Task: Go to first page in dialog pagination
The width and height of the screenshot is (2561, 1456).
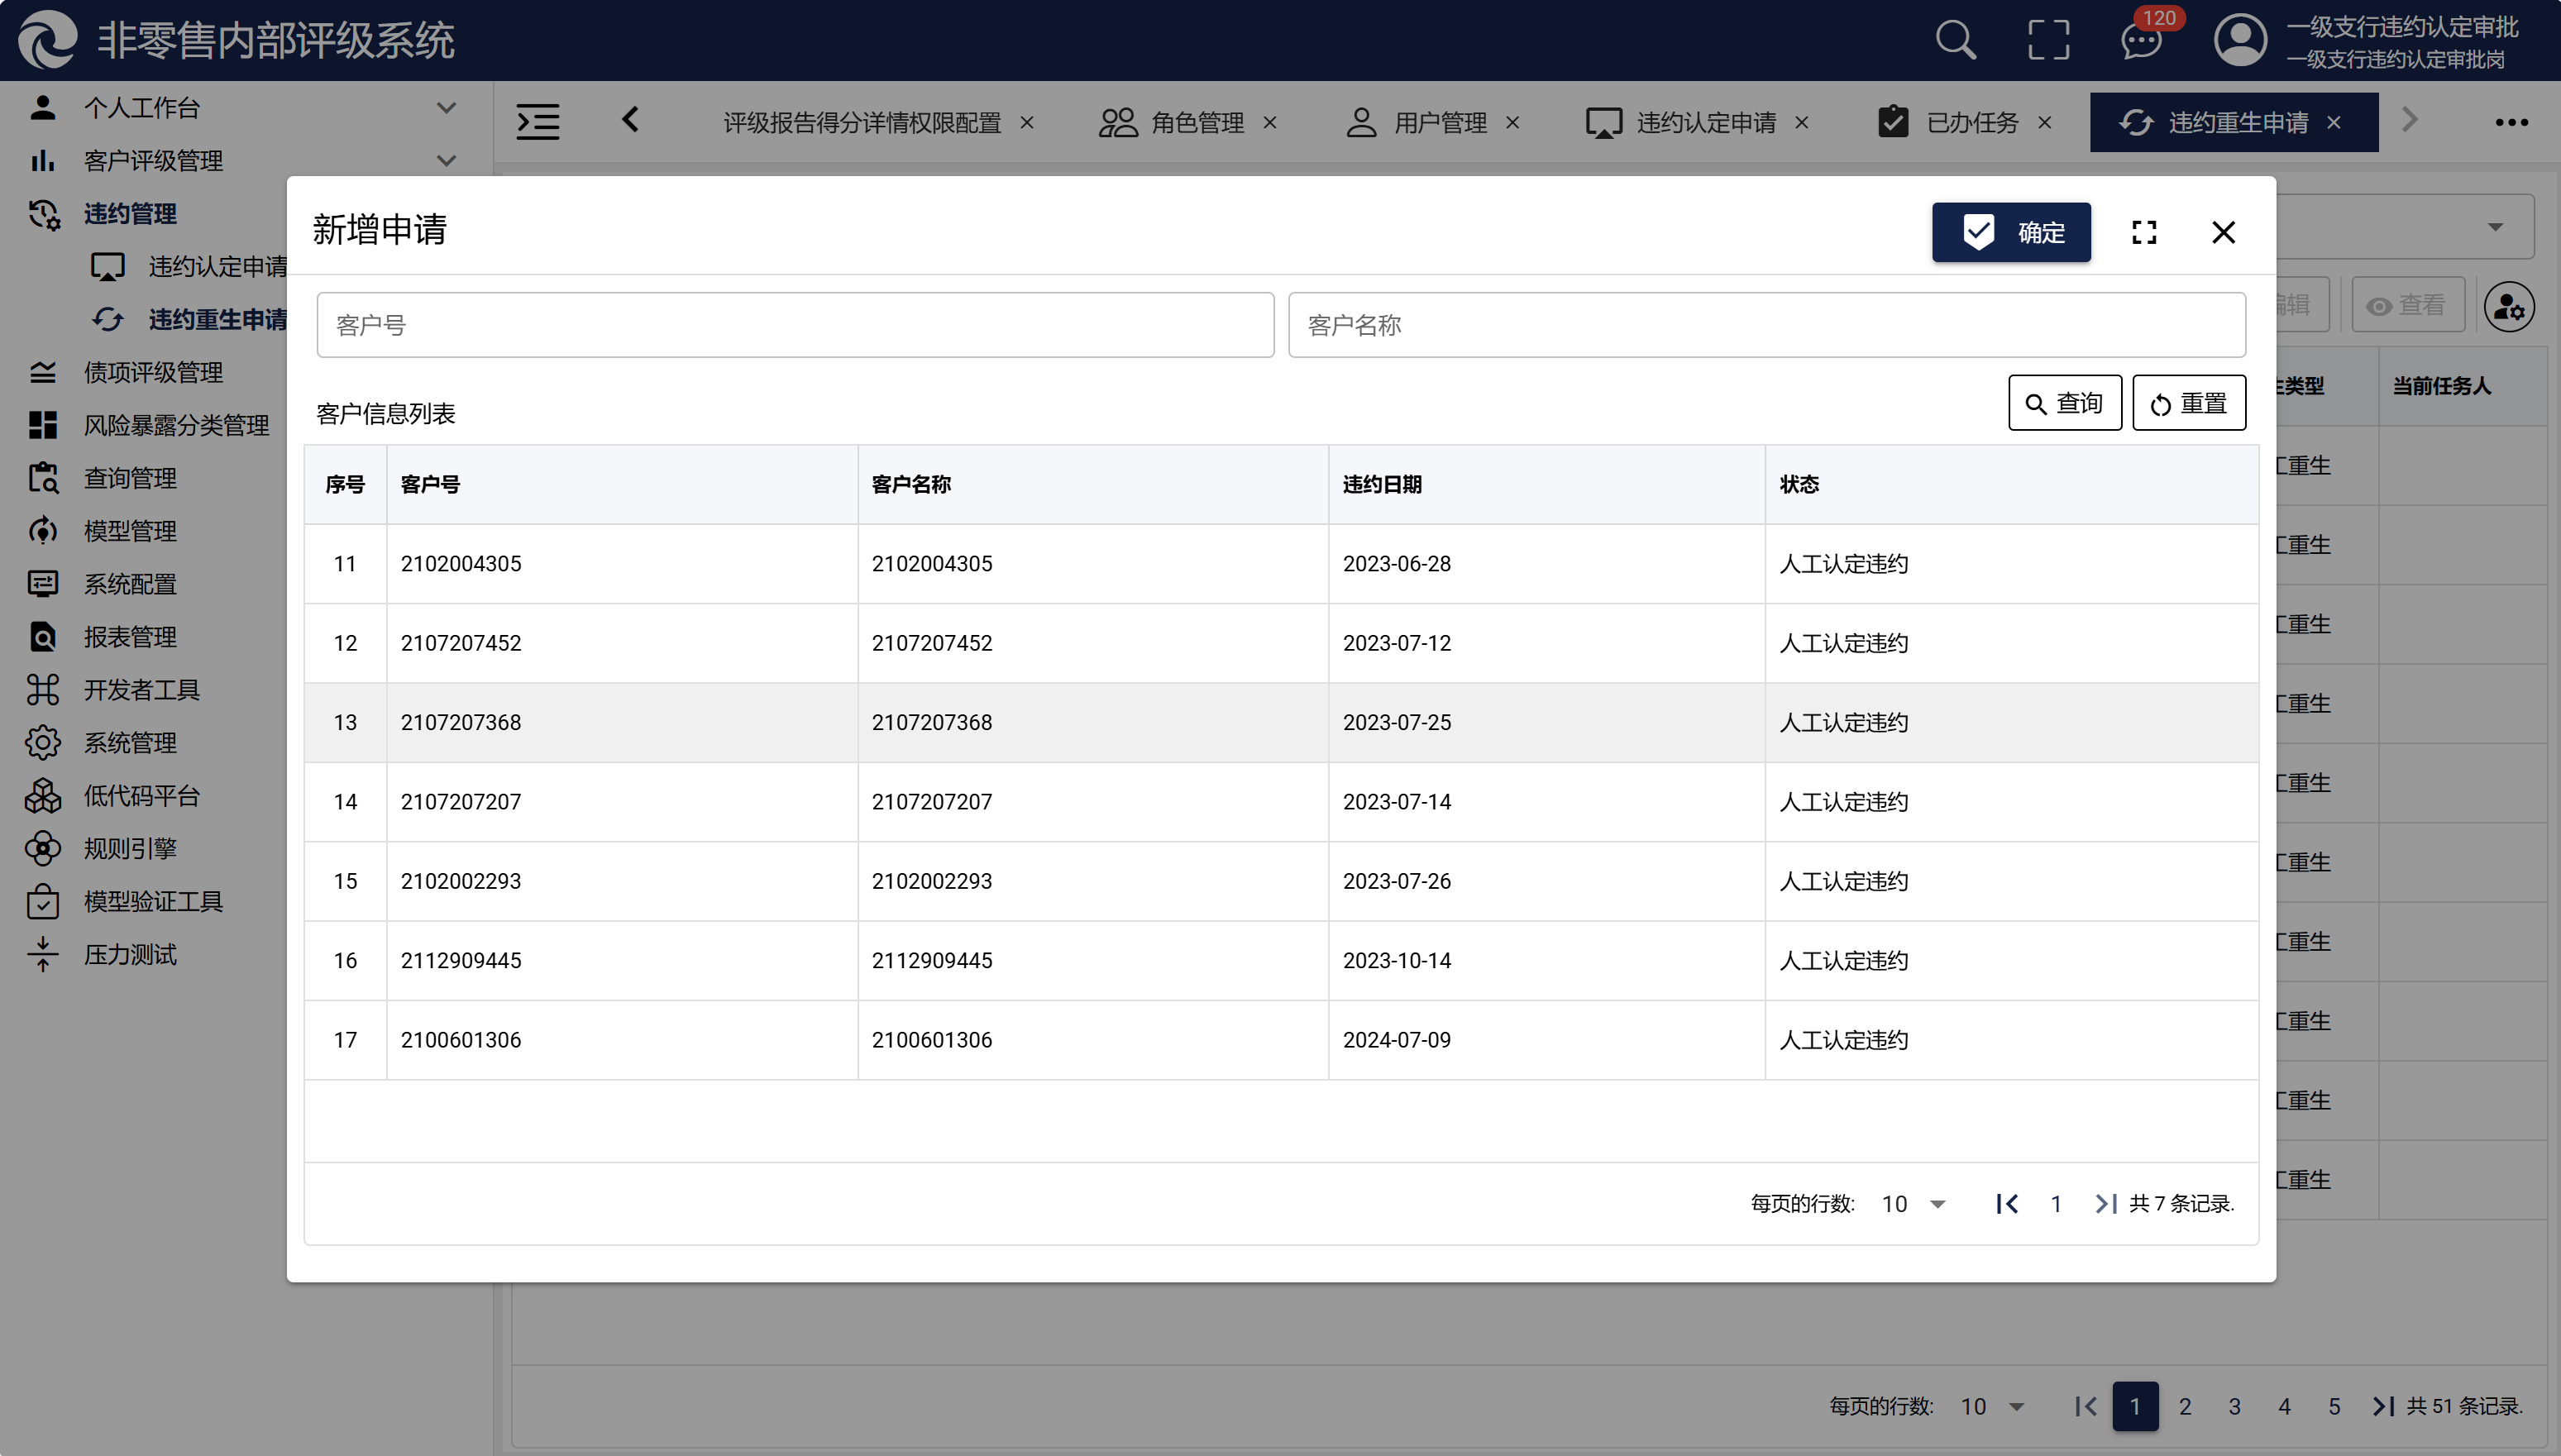Action: click(x=2006, y=1204)
